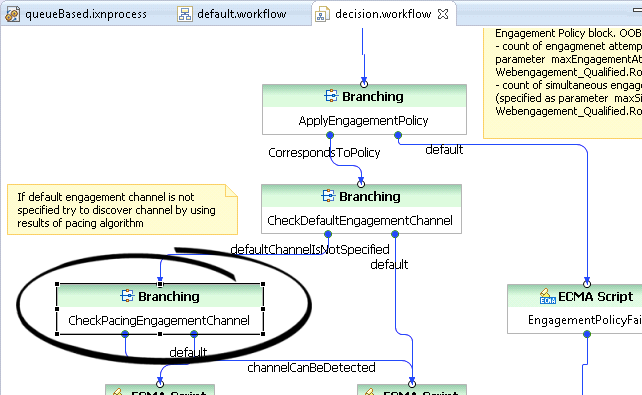This screenshot has height=395, width=642.
Task: Select the CheckDefaultEngagementChannel block name
Action: [x=360, y=221]
